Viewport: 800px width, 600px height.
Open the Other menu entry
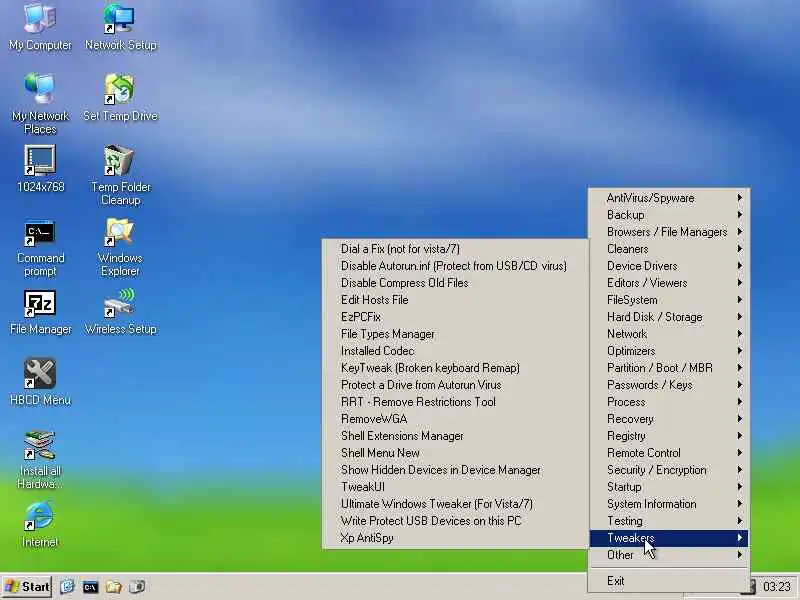[669, 555]
